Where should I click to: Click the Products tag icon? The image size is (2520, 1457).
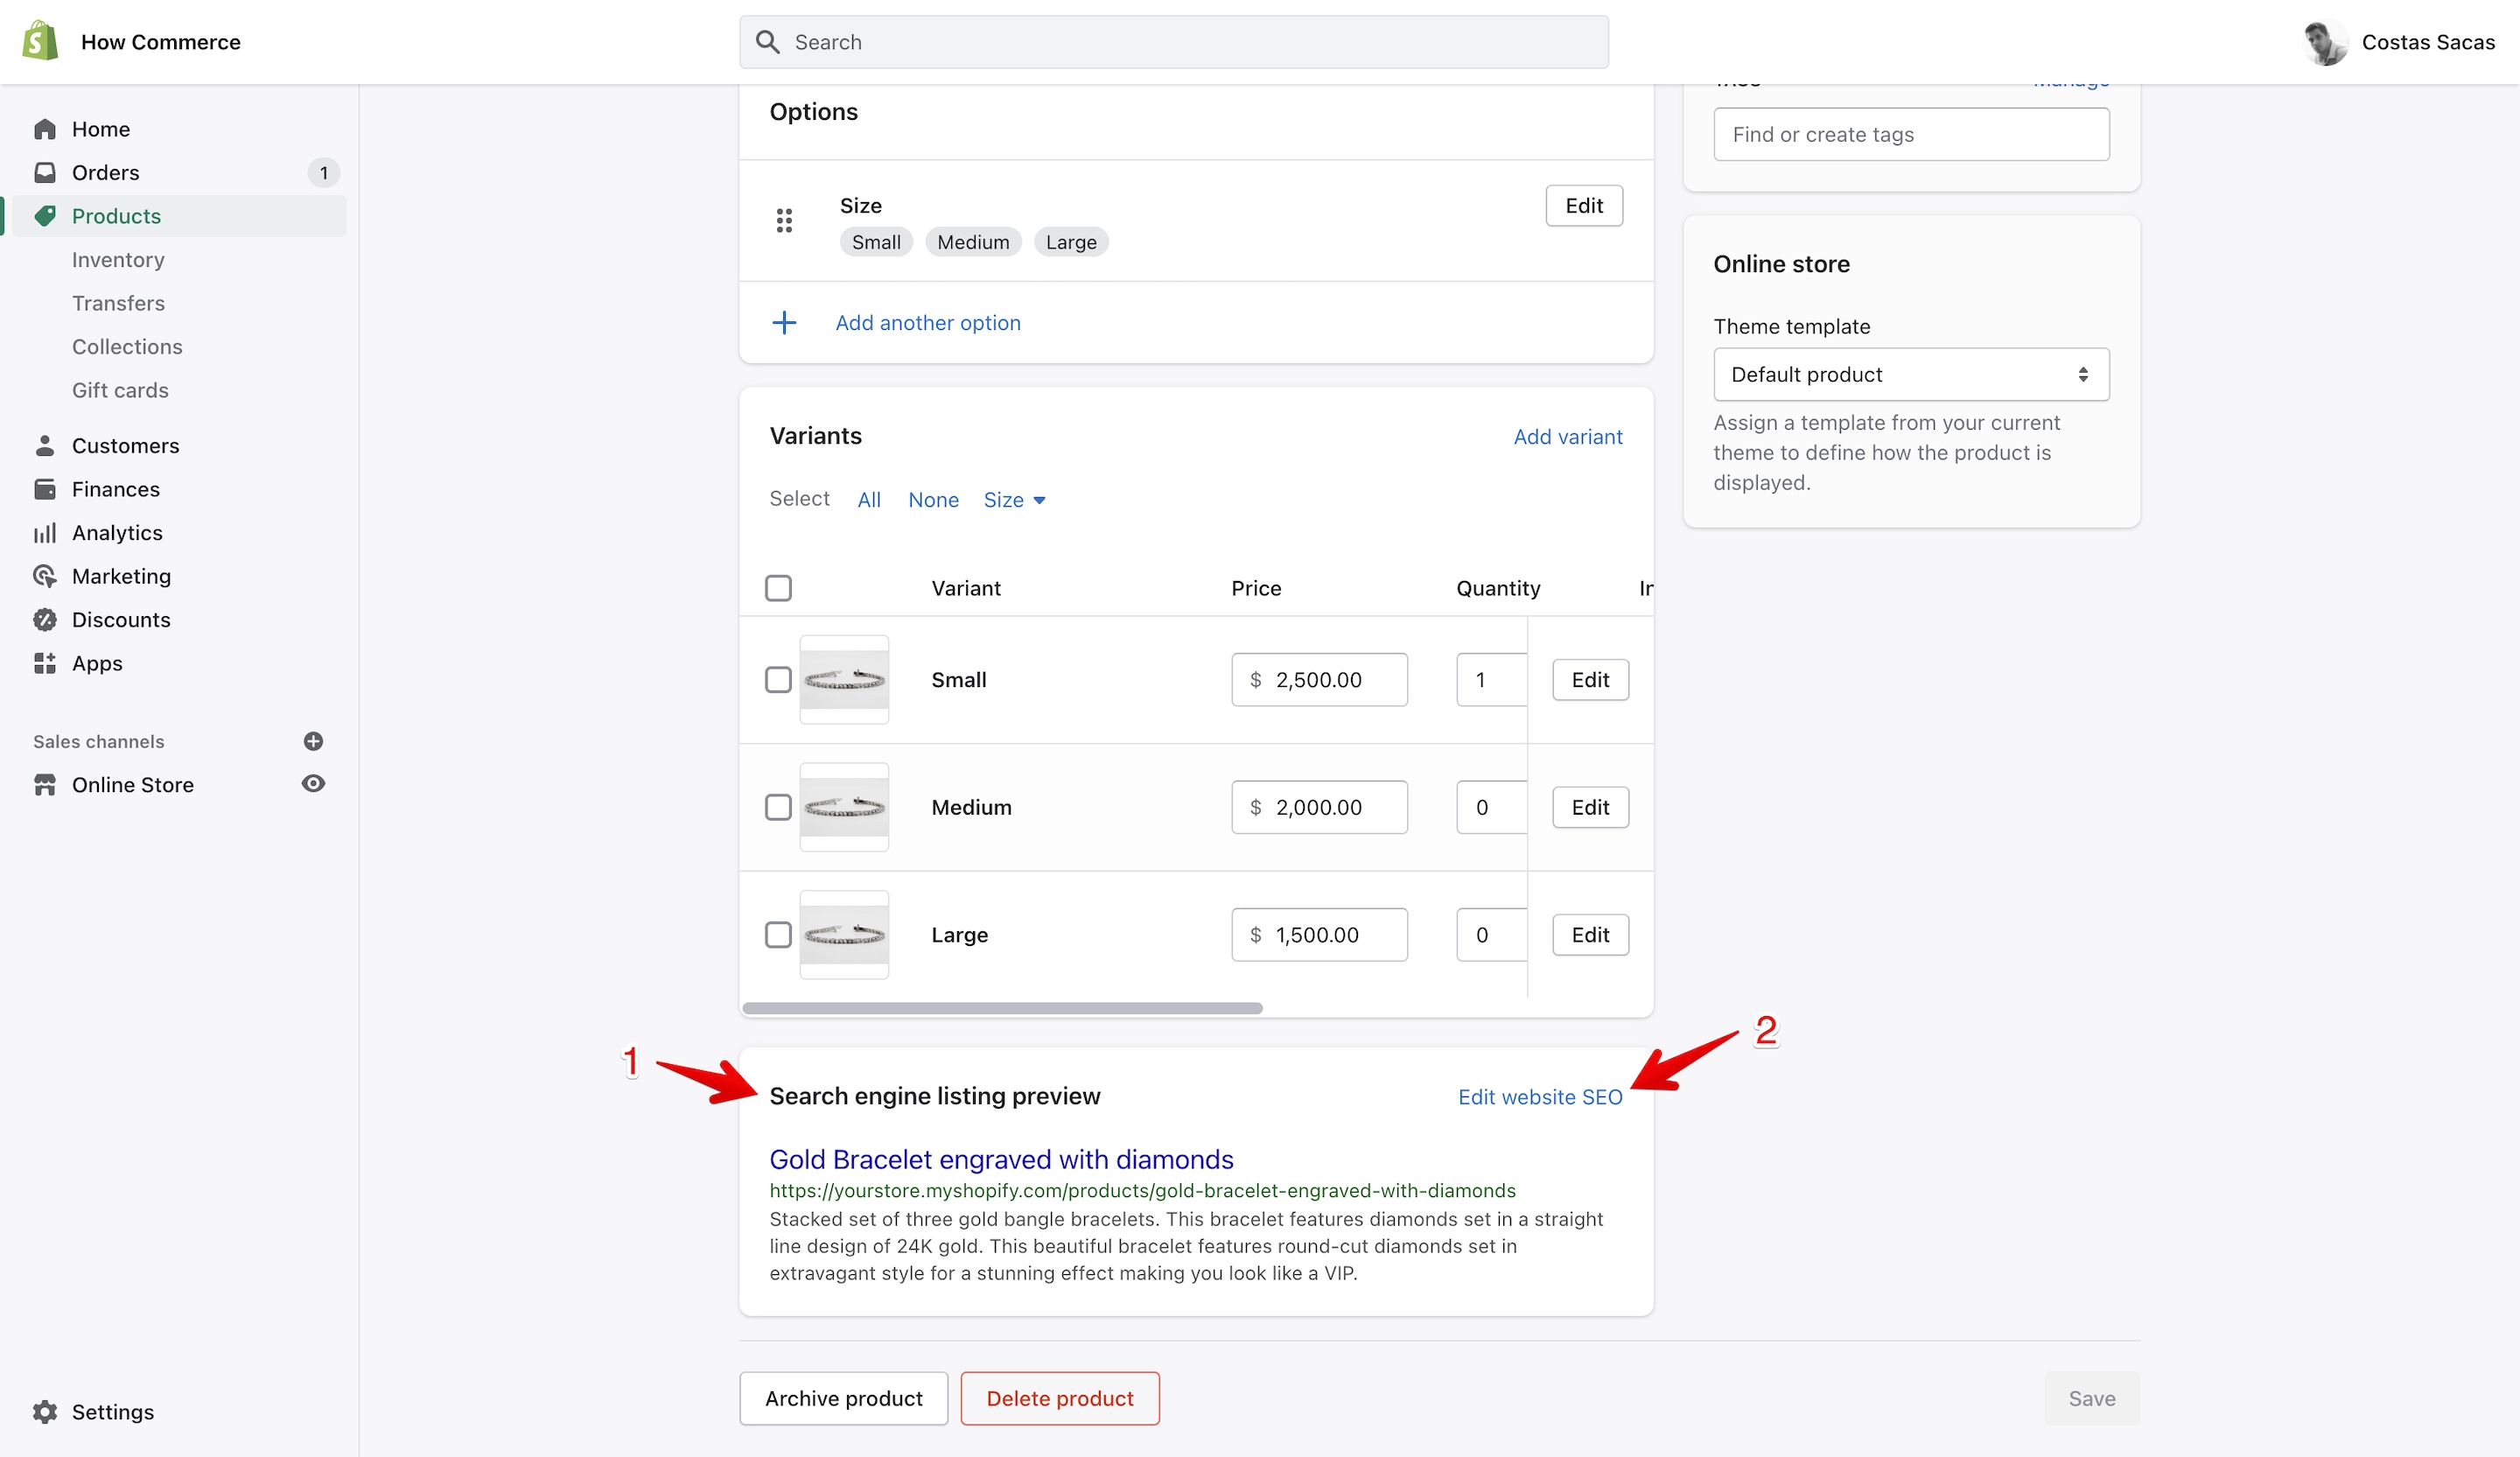[x=45, y=216]
